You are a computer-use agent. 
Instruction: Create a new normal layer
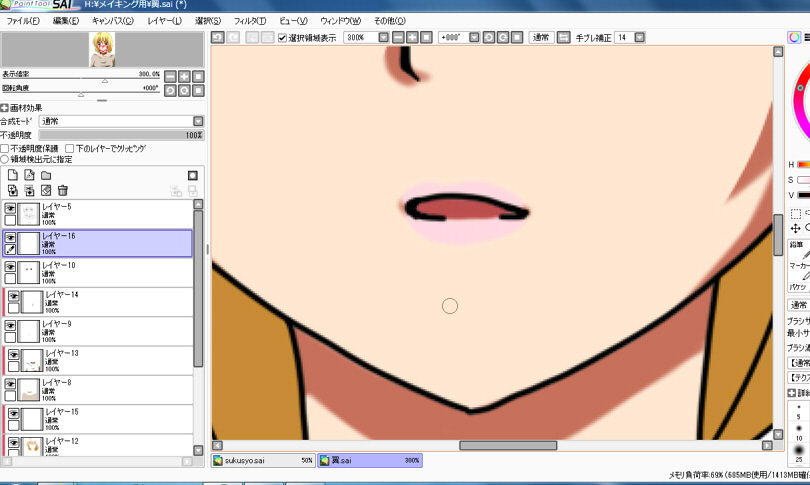(x=12, y=175)
